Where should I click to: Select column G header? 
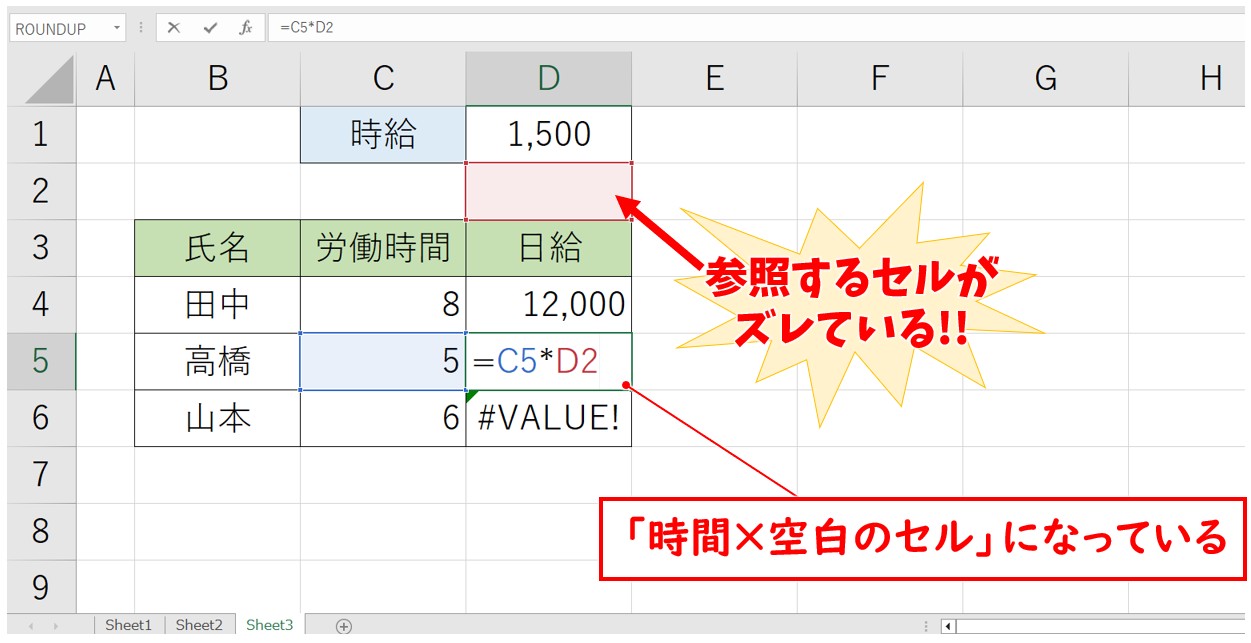[1046, 79]
